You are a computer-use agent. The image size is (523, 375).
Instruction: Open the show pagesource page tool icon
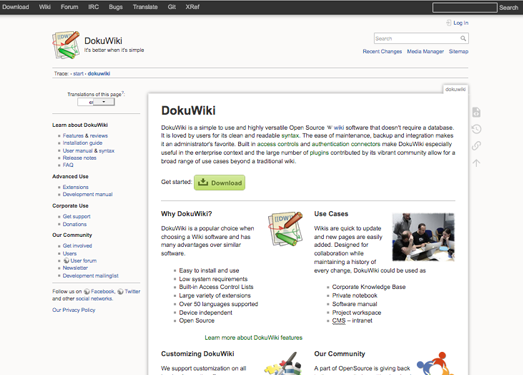(x=476, y=112)
